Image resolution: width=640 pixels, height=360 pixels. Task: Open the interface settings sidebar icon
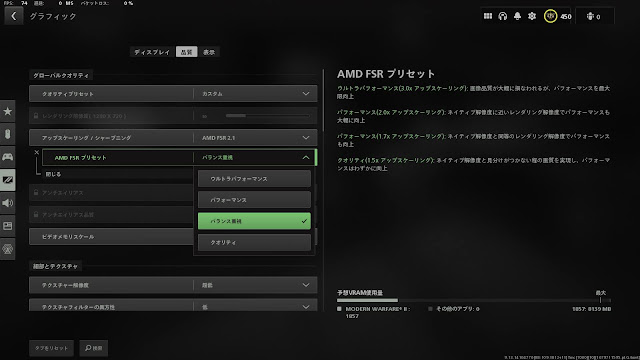point(8,226)
